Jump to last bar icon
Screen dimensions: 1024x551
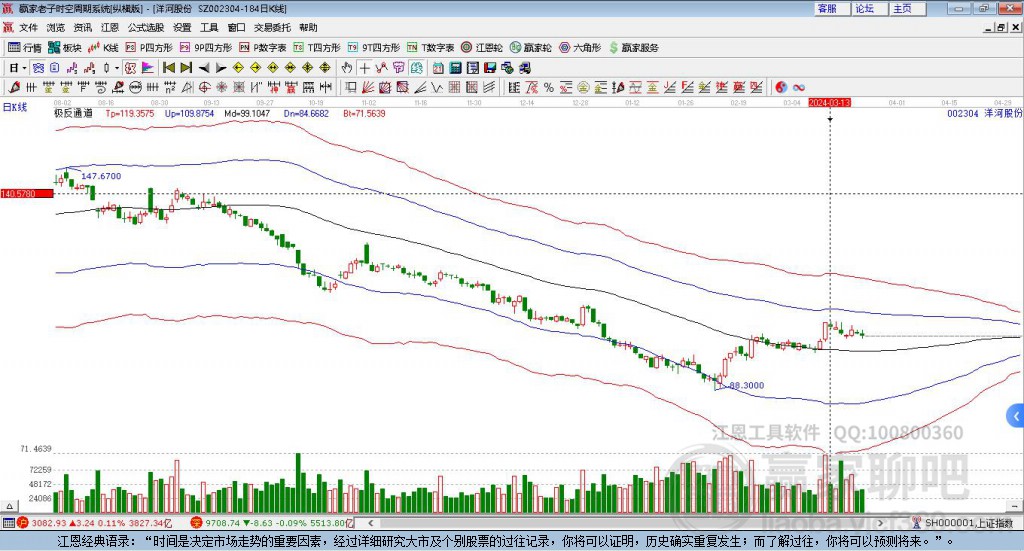pos(186,68)
